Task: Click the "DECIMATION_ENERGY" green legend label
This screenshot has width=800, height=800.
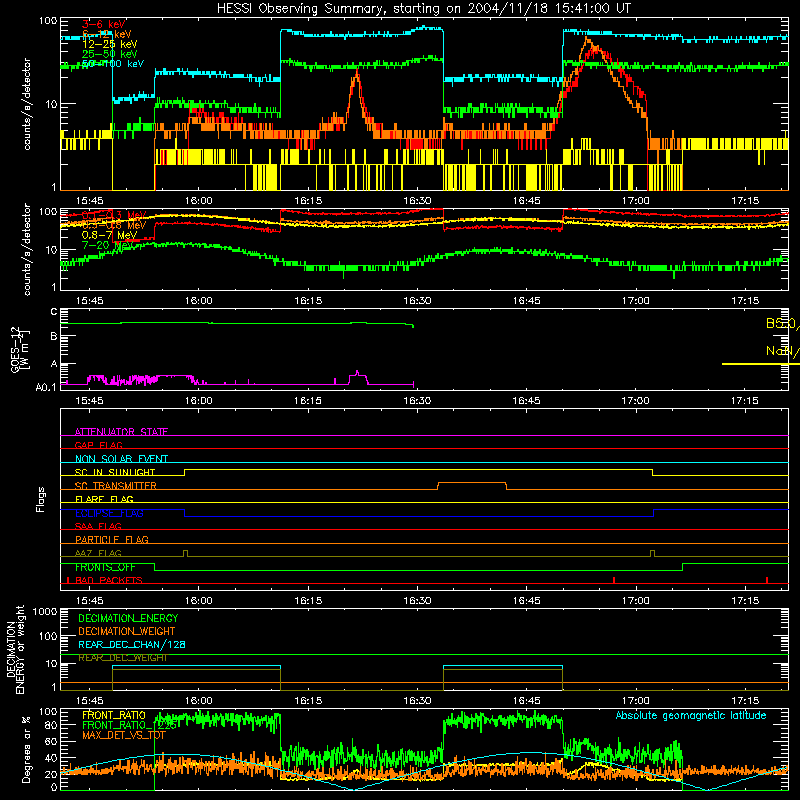Action: click(x=128, y=618)
